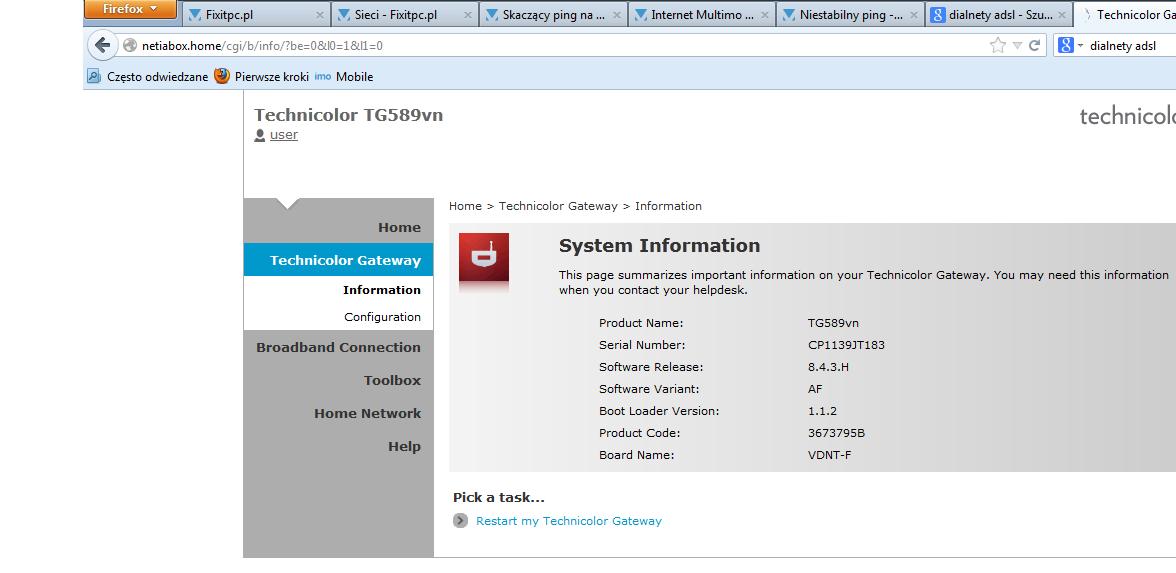Image resolution: width=1176 pixels, height=573 pixels.
Task: Reload page with the refresh icon
Action: pyautogui.click(x=1034, y=46)
